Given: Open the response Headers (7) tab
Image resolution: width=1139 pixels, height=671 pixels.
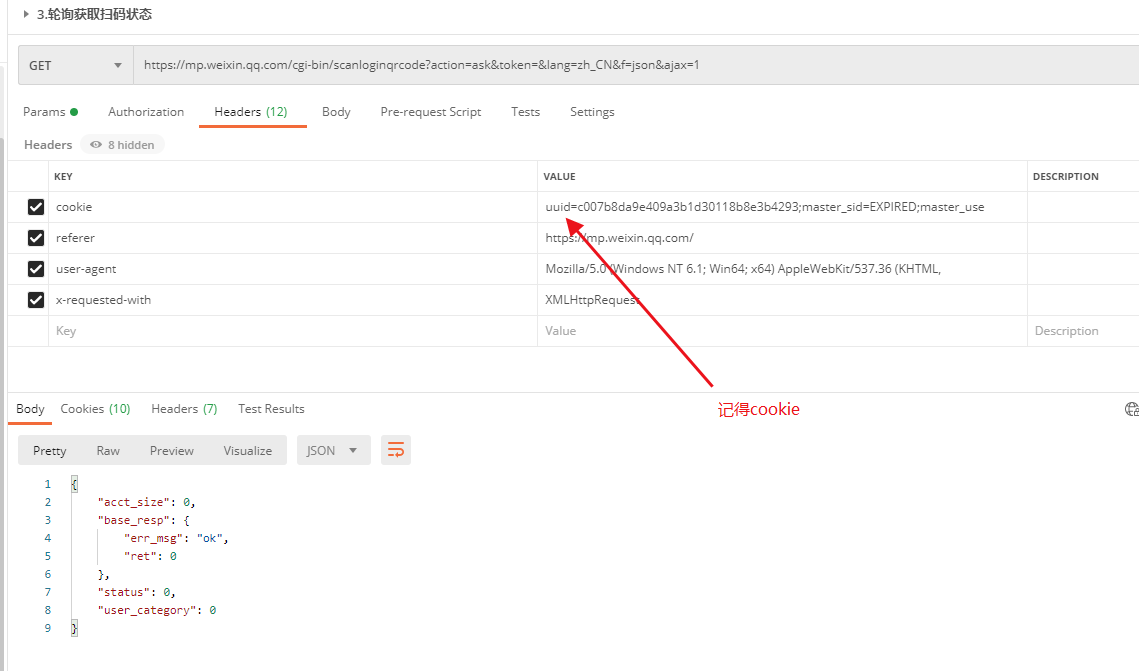Looking at the screenshot, I should [x=184, y=409].
